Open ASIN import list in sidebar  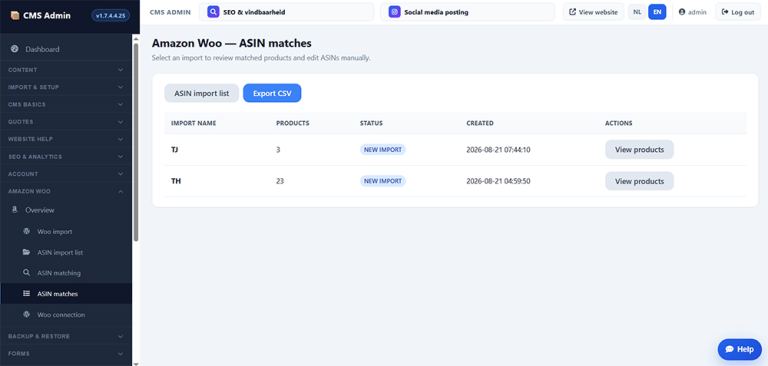pos(66,252)
